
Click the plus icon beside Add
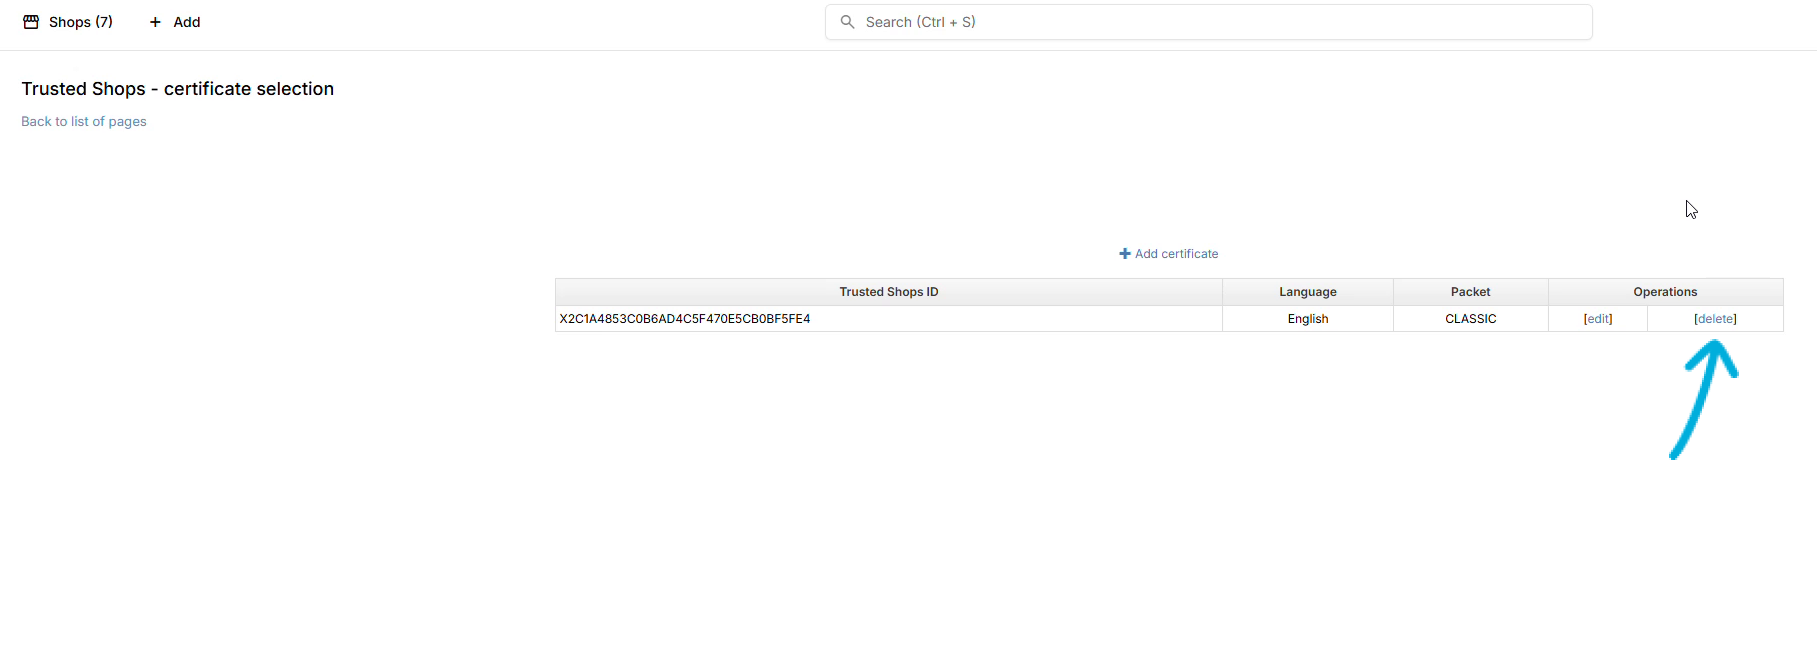click(155, 22)
